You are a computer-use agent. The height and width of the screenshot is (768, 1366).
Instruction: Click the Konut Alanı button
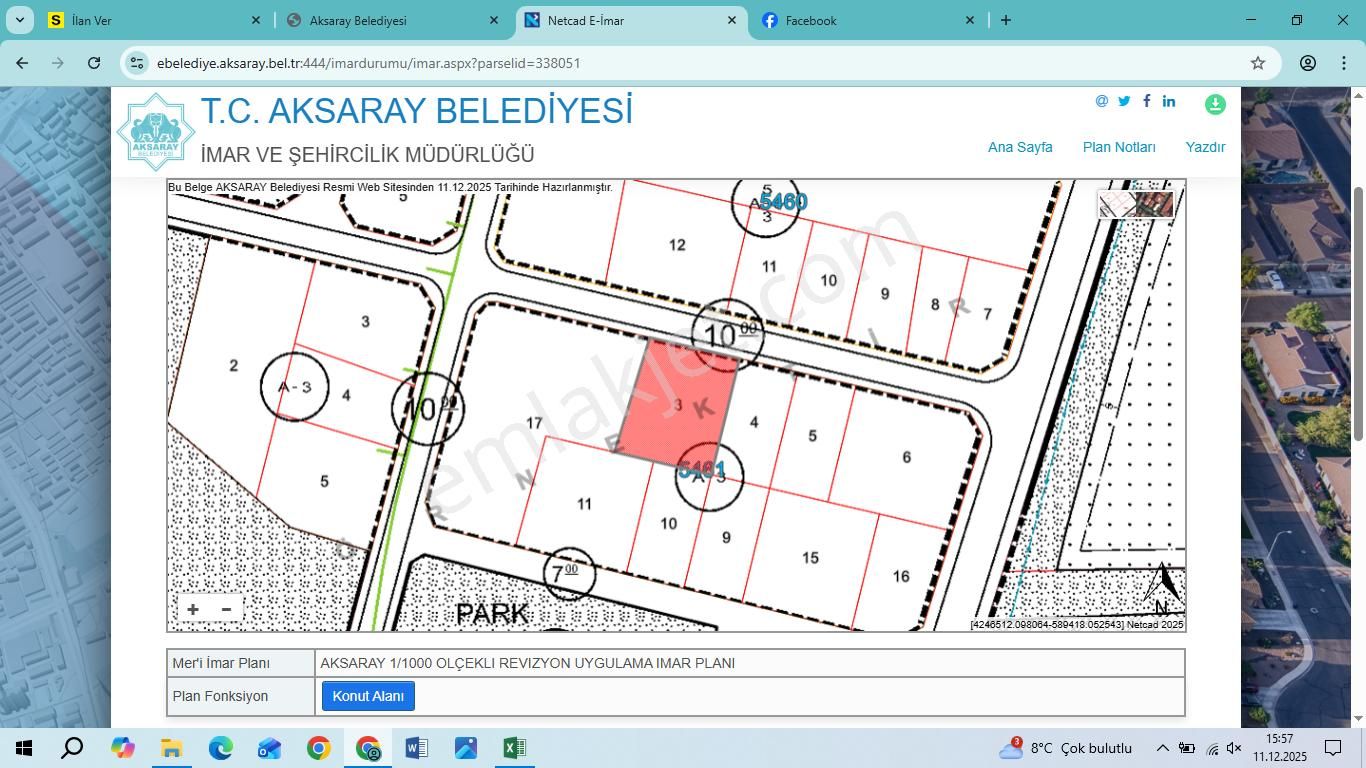(x=368, y=696)
